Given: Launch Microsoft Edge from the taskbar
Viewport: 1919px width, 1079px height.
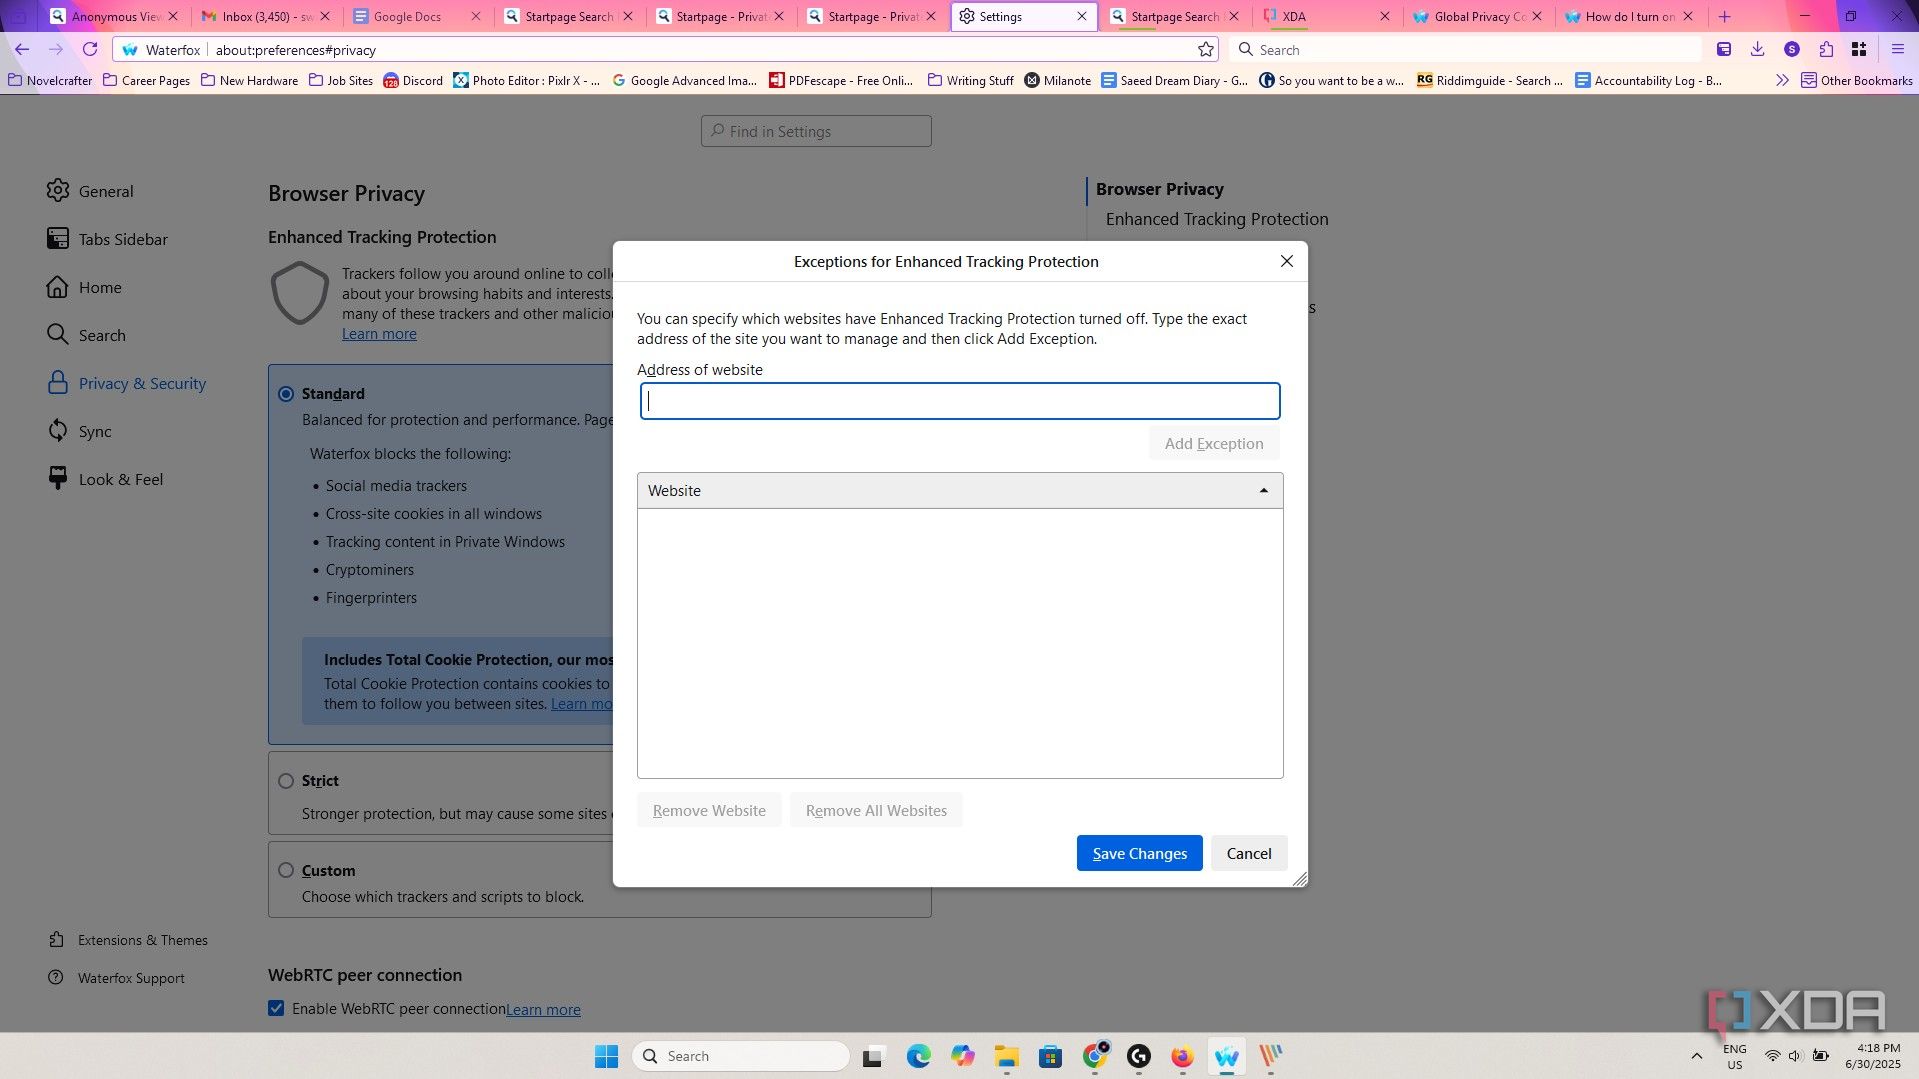Looking at the screenshot, I should point(918,1056).
